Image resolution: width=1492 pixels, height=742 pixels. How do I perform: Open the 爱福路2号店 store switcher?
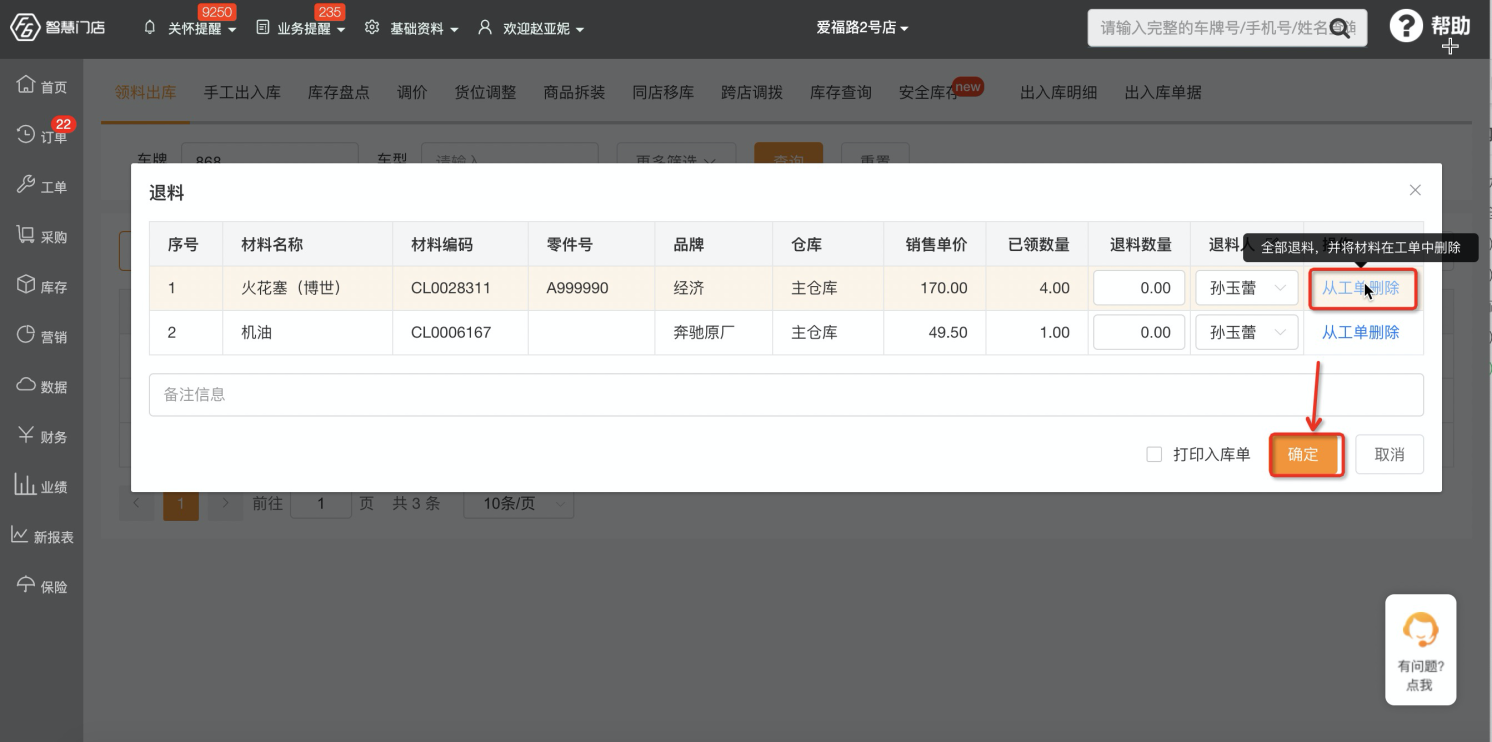click(862, 28)
